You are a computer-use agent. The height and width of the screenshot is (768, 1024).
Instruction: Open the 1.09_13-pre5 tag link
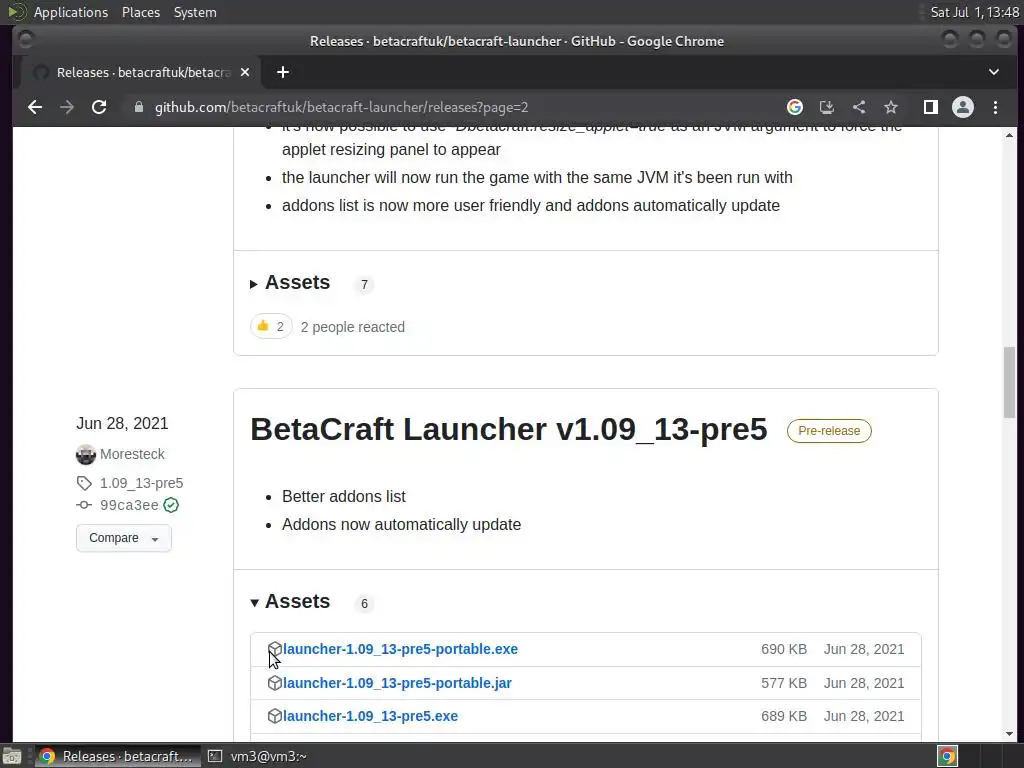[141, 483]
